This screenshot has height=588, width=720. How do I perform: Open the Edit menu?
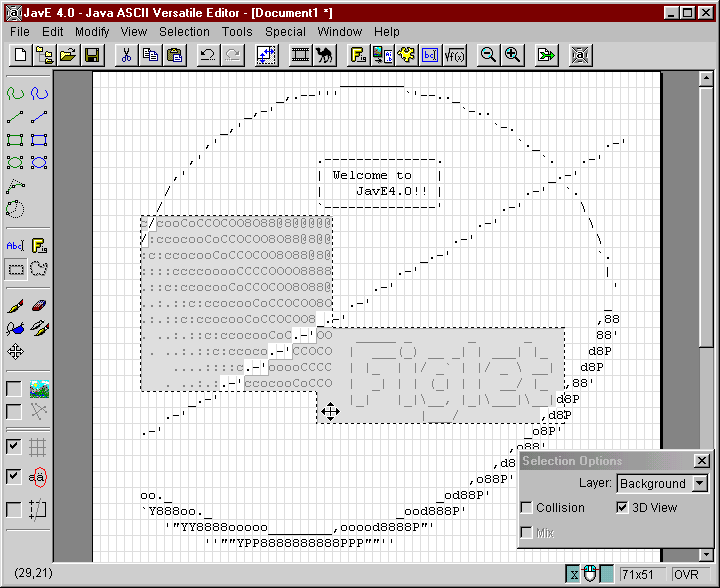[x=52, y=32]
